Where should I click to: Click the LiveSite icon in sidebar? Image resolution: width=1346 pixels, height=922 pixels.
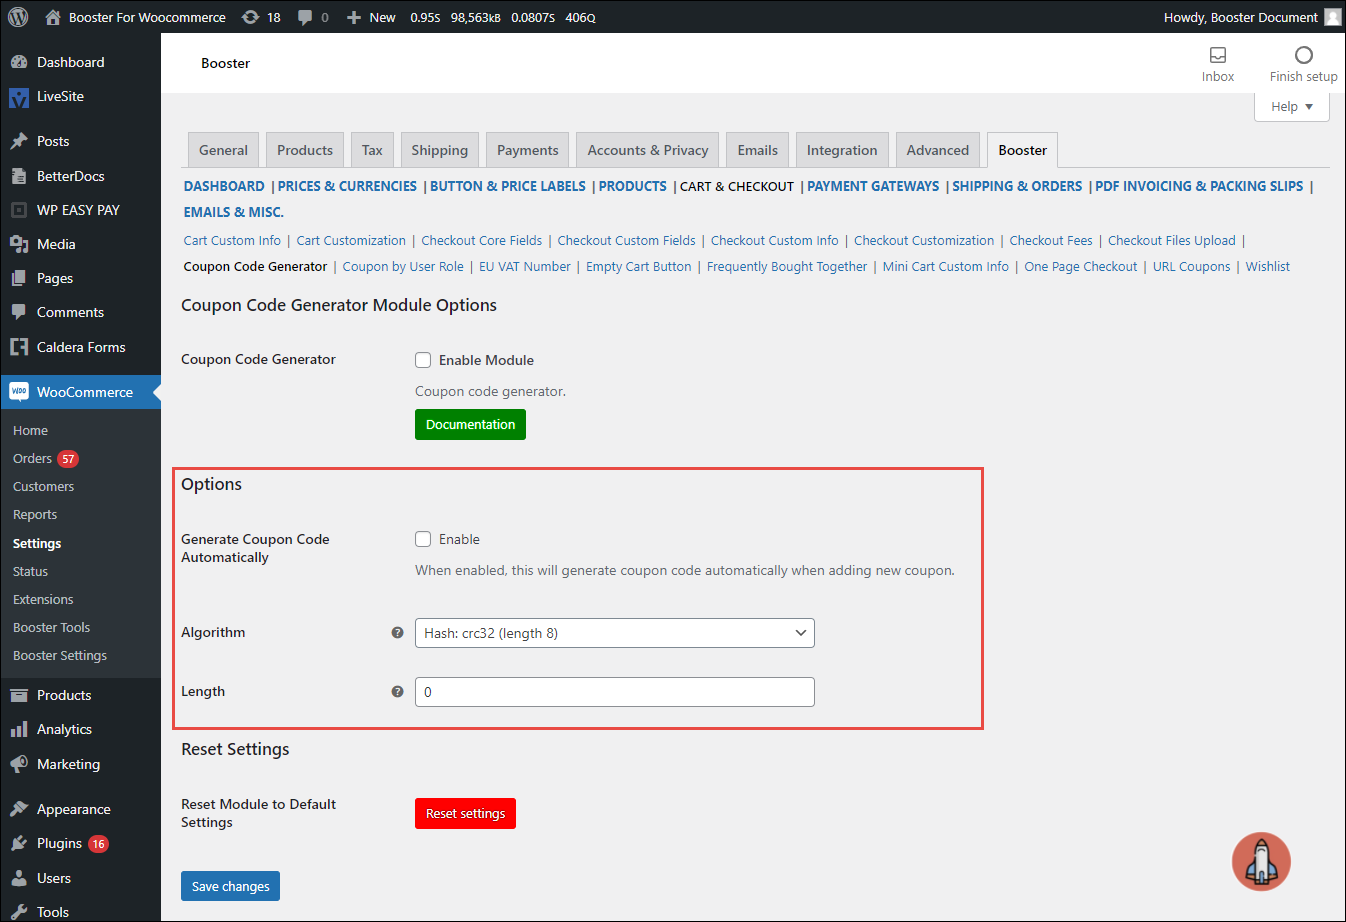point(19,97)
